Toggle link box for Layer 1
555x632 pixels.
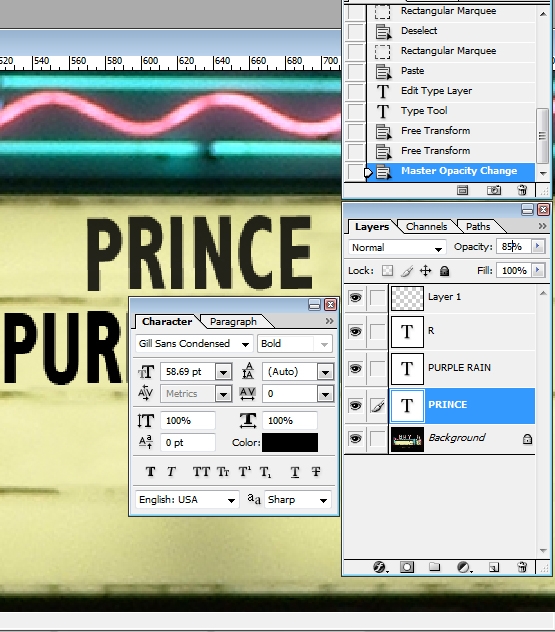pos(378,297)
